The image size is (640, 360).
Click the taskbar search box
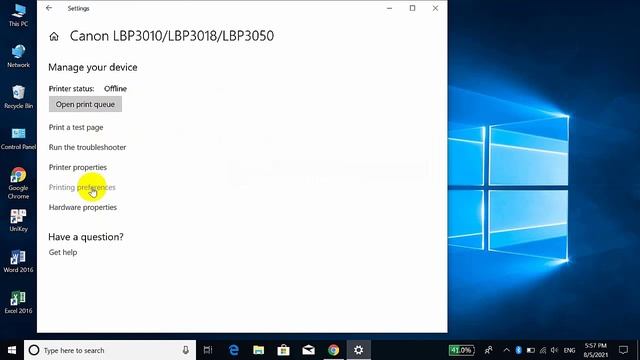point(110,350)
